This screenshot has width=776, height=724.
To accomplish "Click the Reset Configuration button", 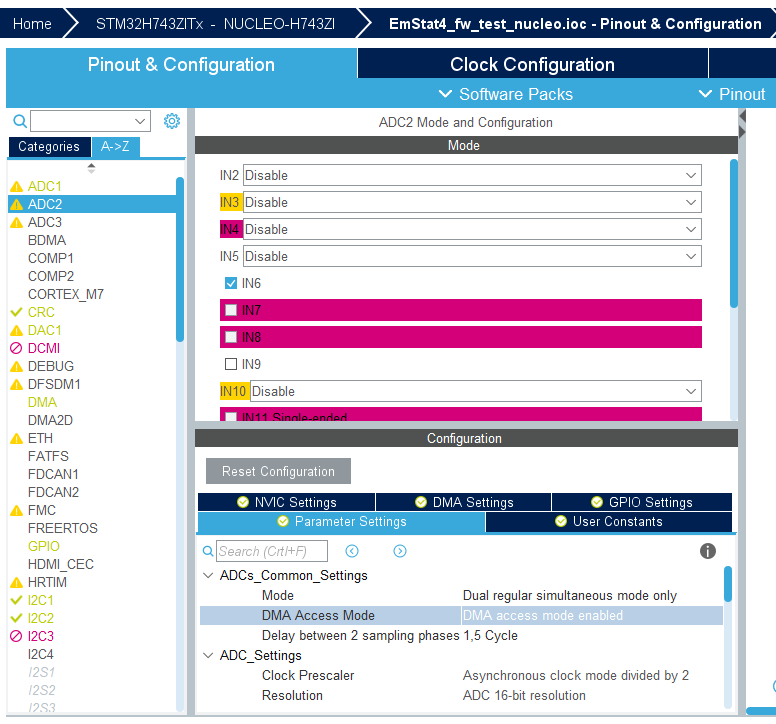I will (278, 471).
